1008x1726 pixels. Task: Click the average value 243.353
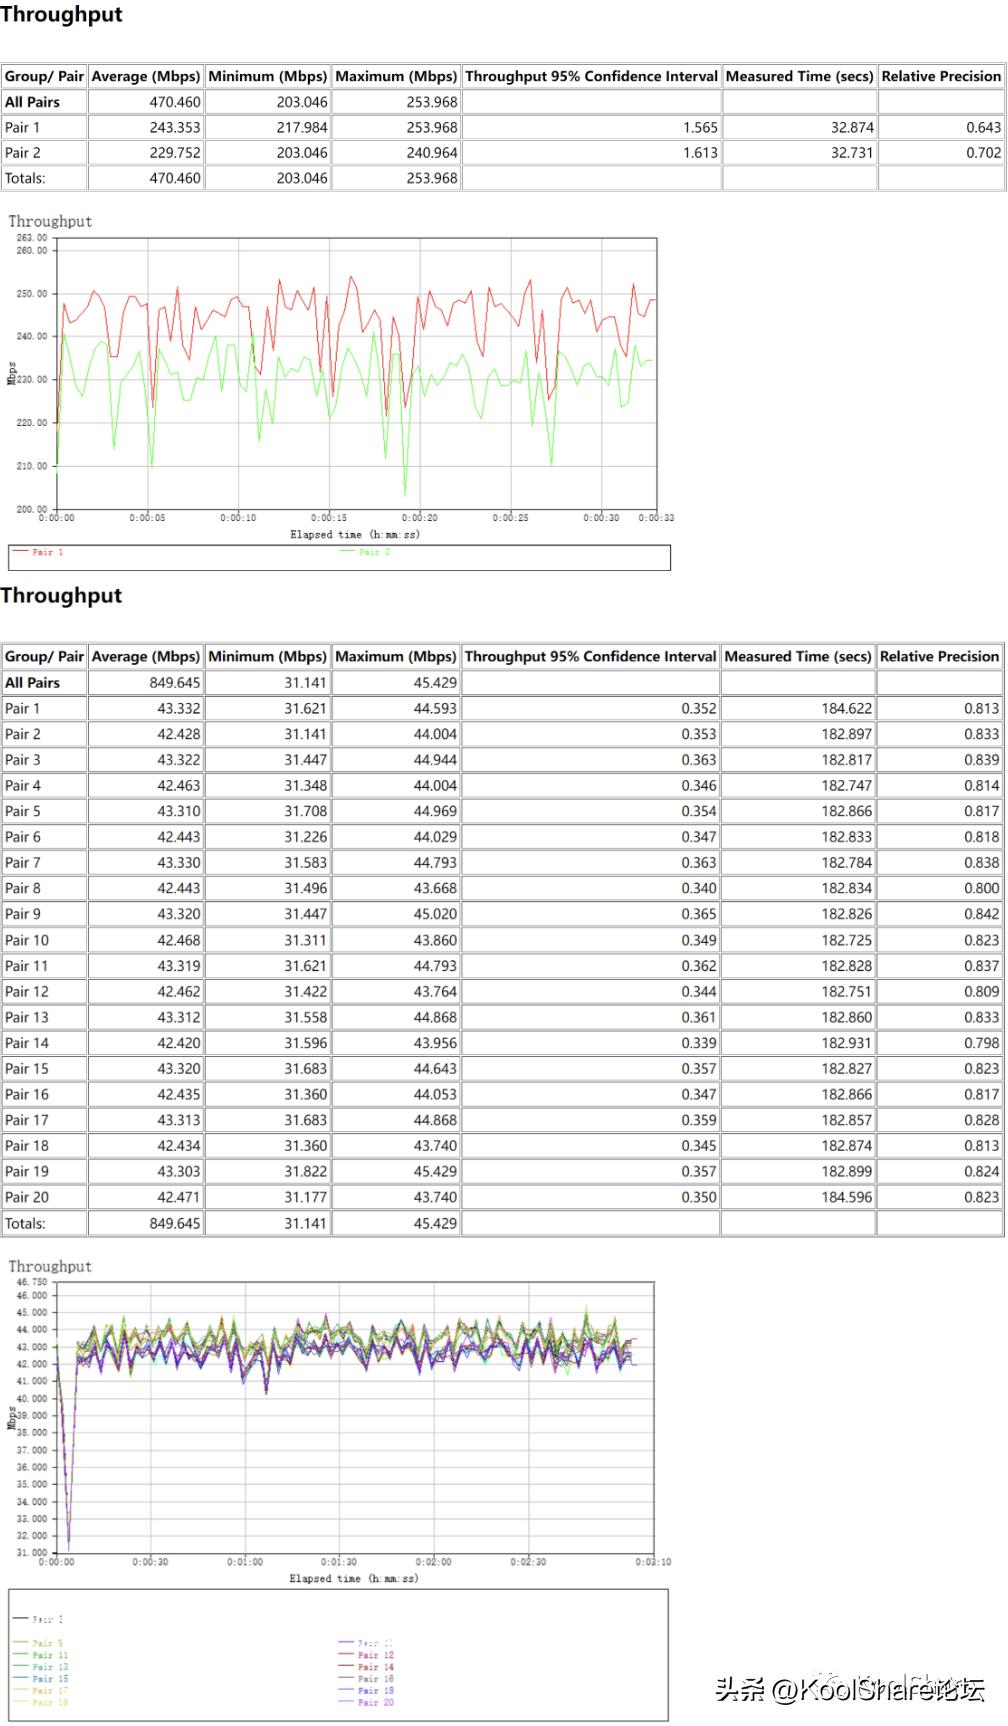(175, 127)
